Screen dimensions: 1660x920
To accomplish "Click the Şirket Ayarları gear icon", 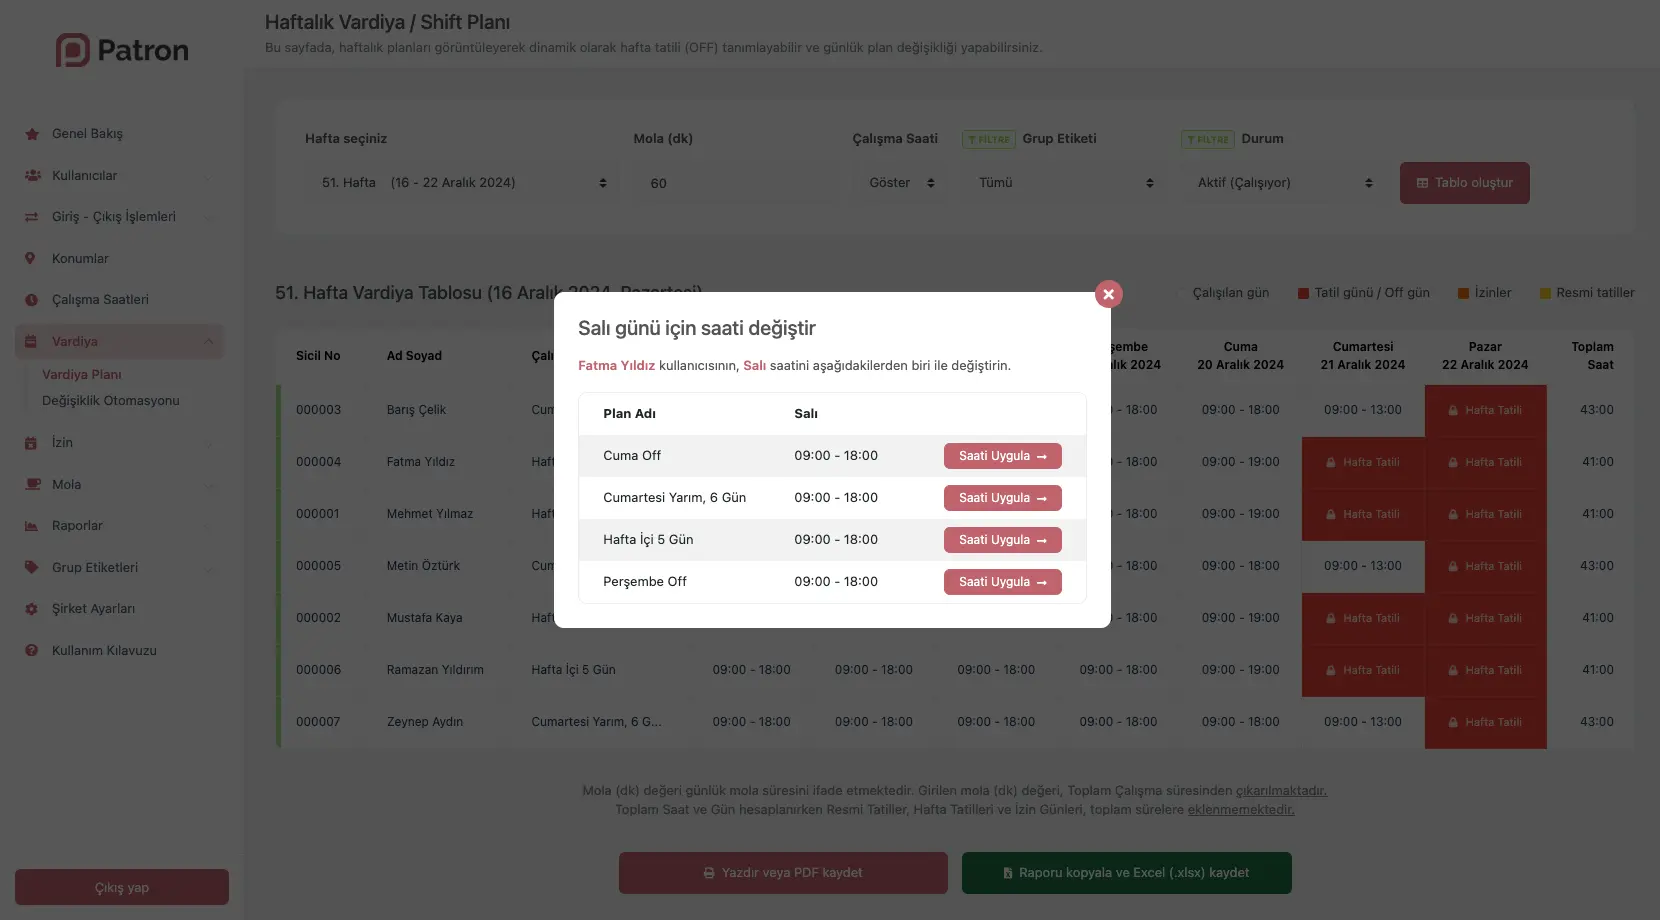I will click(31, 609).
